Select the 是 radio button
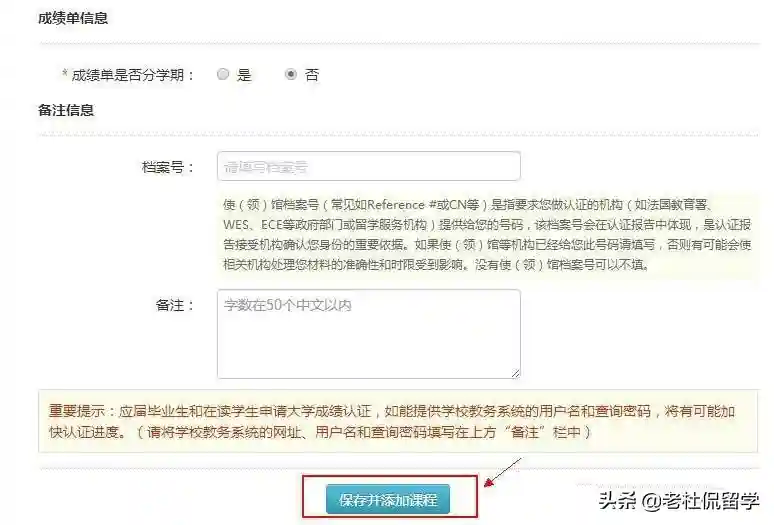The width and height of the screenshot is (774, 525). (223, 75)
